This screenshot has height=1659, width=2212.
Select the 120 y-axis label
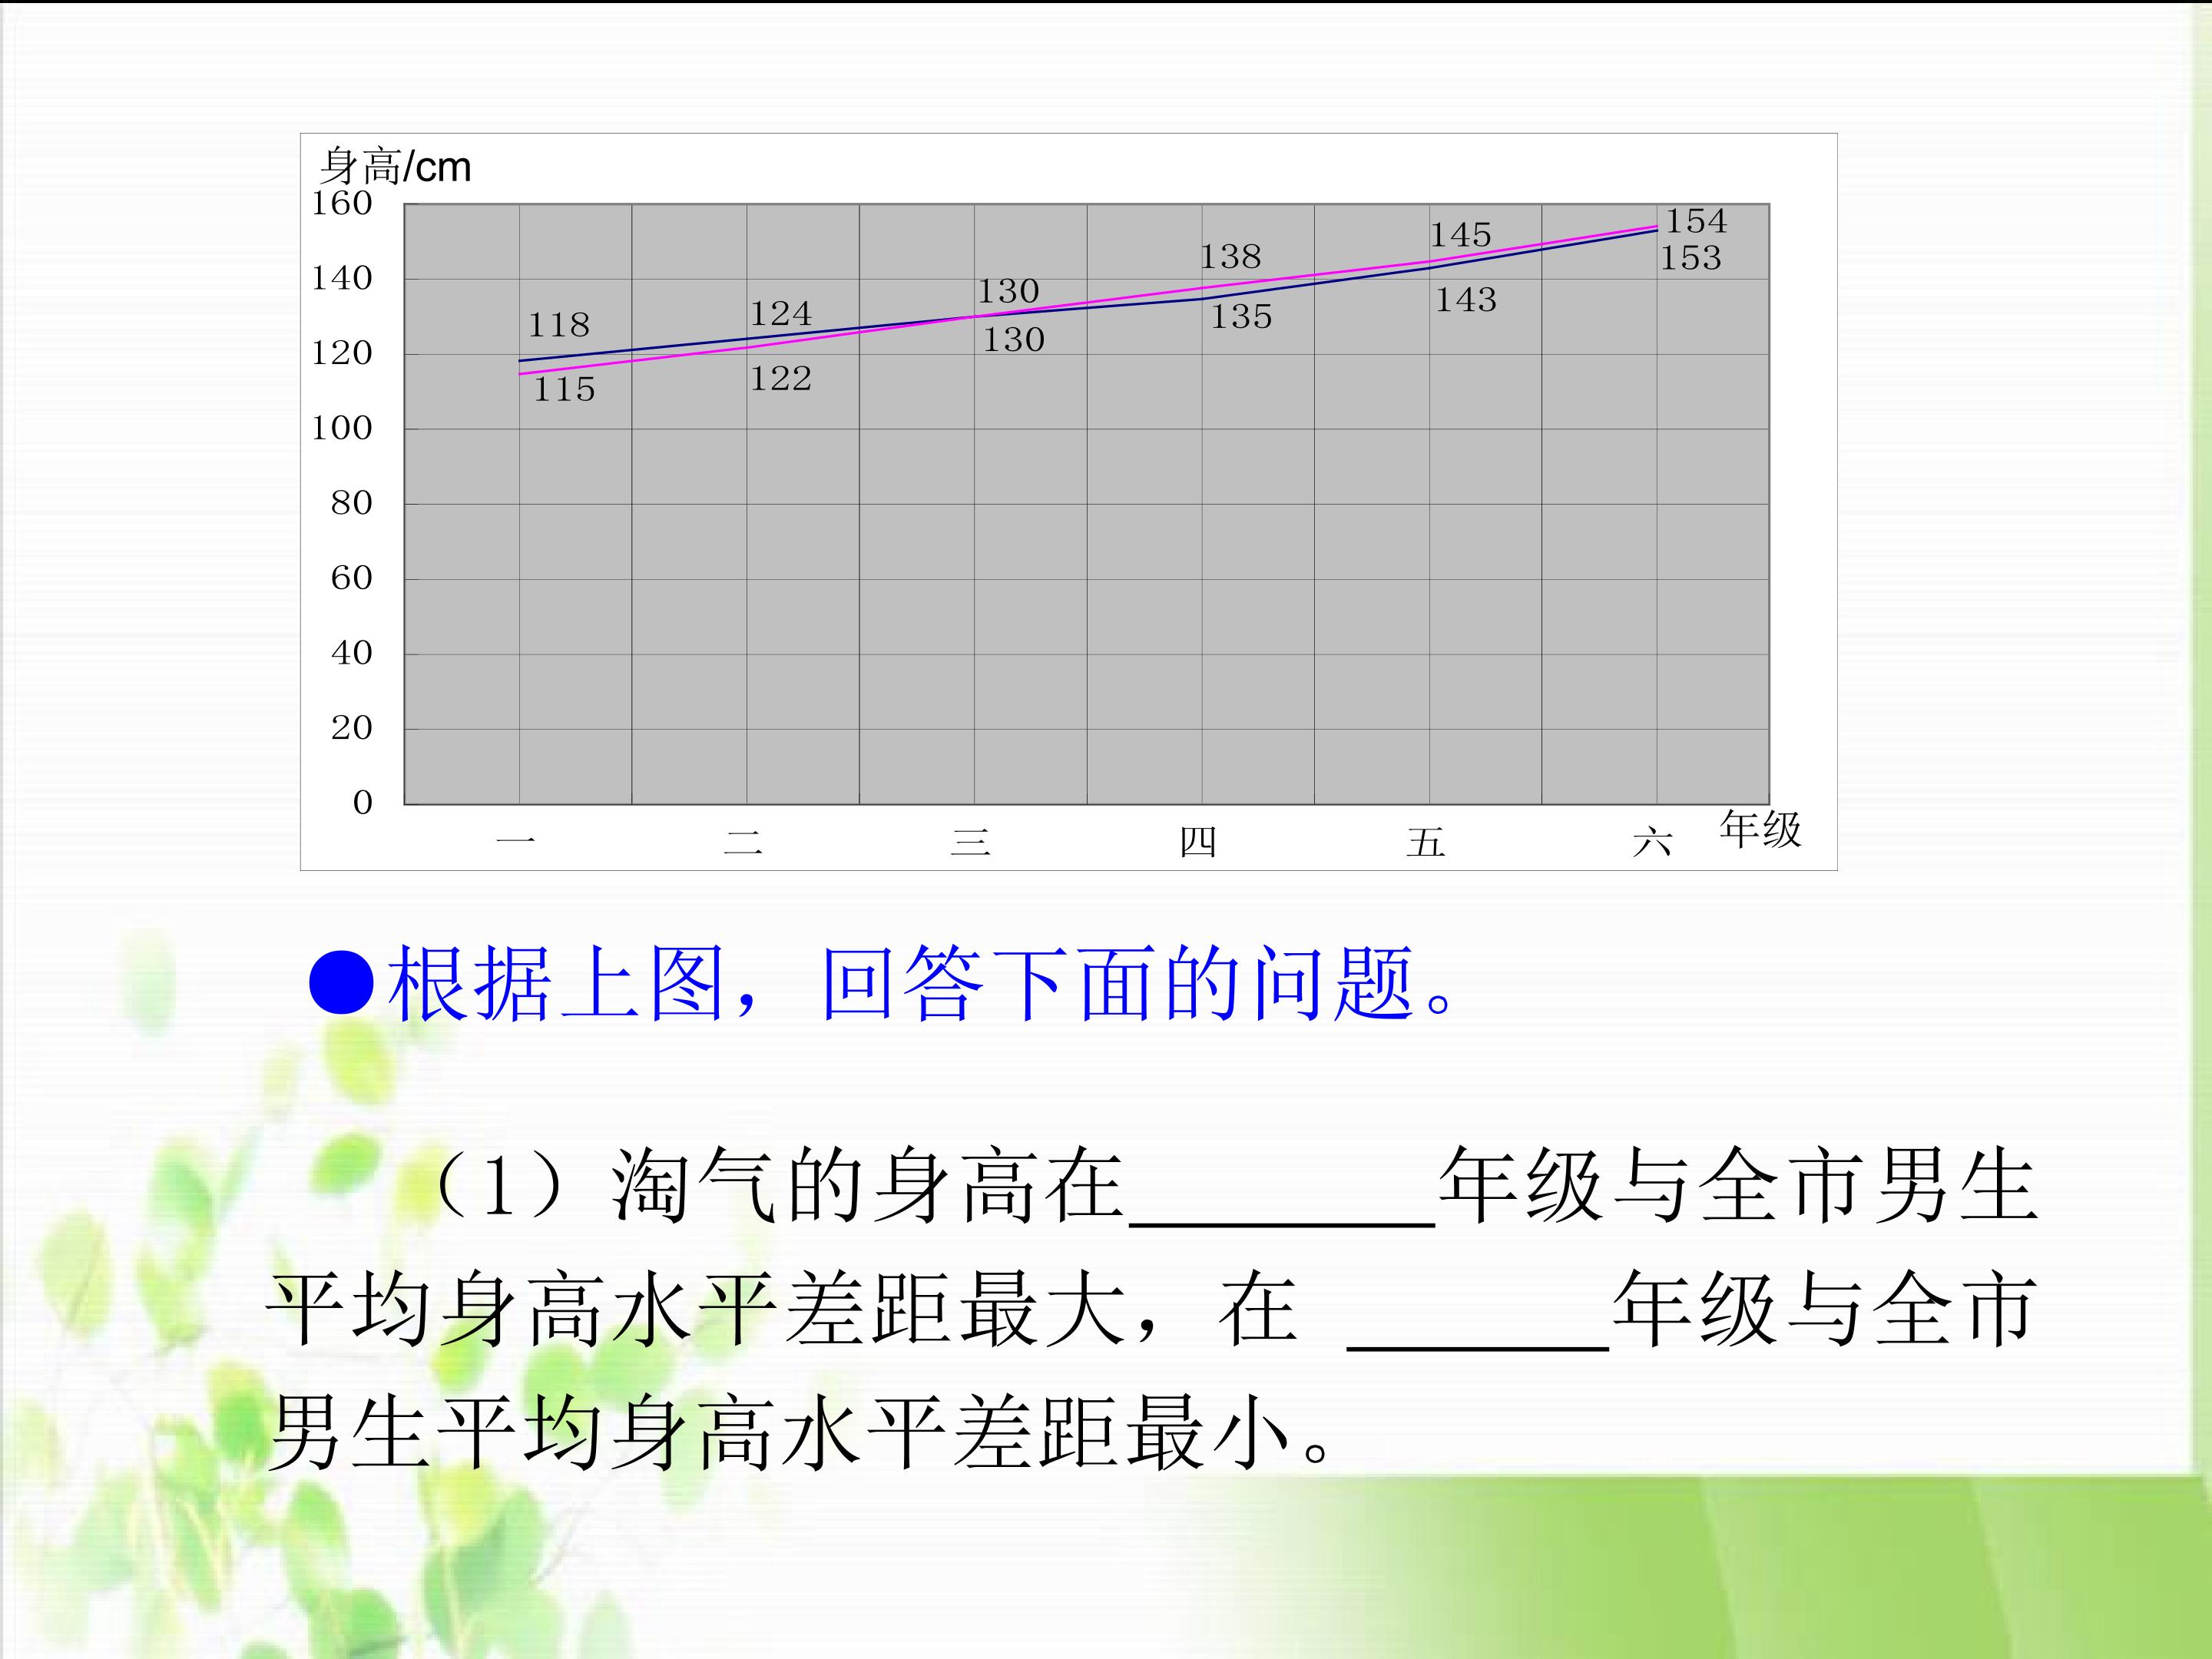(342, 353)
